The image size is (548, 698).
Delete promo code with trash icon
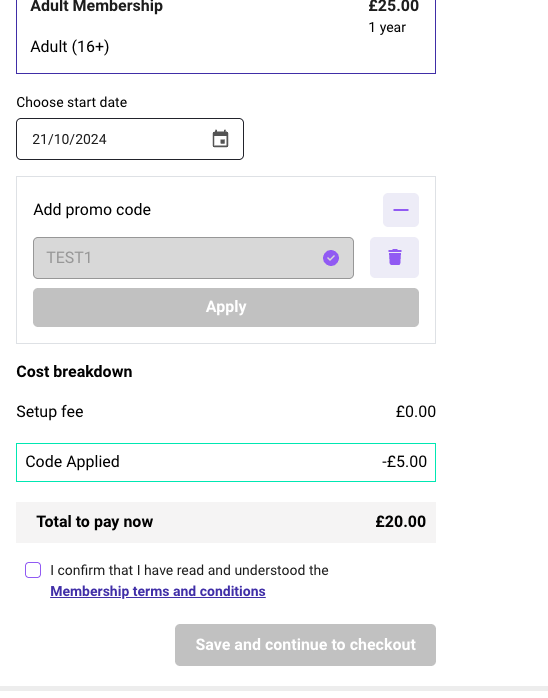click(x=394, y=258)
